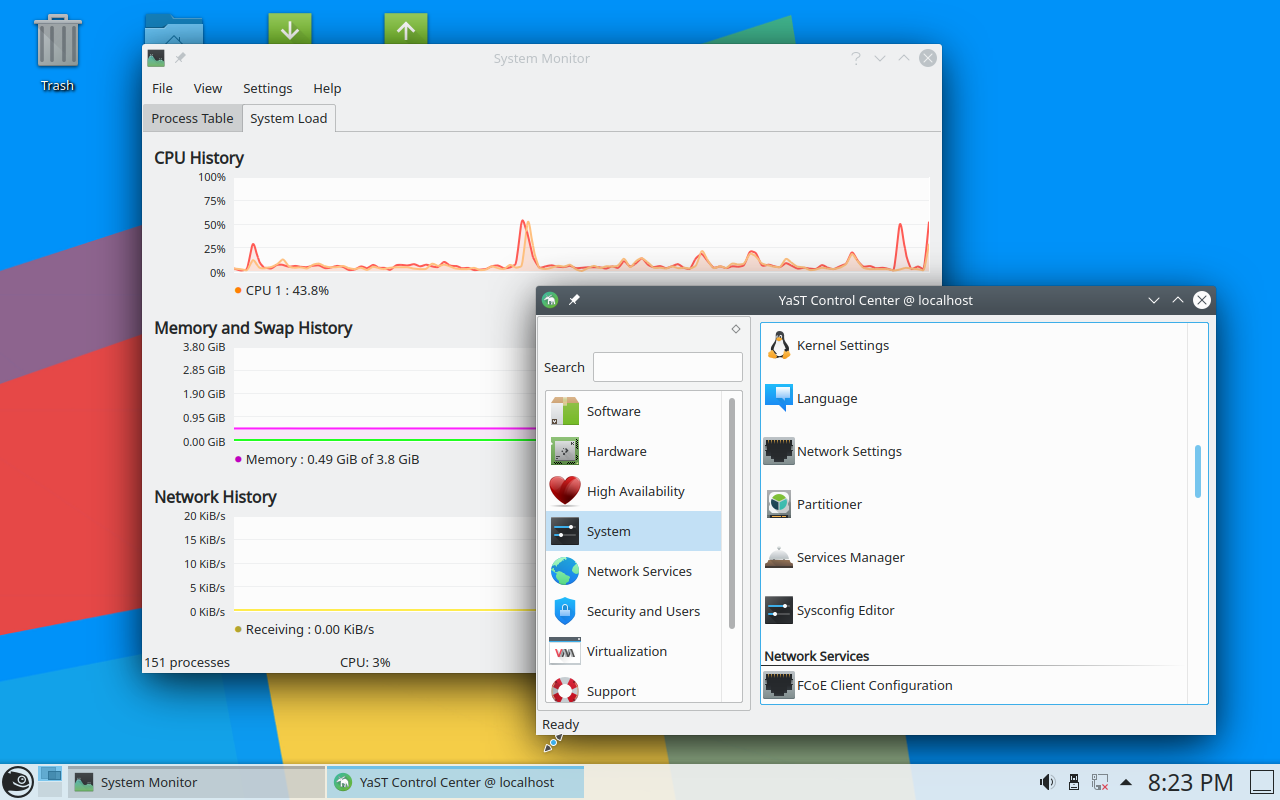1280x800 pixels.
Task: Launch the Language module icon
Action: click(x=778, y=398)
